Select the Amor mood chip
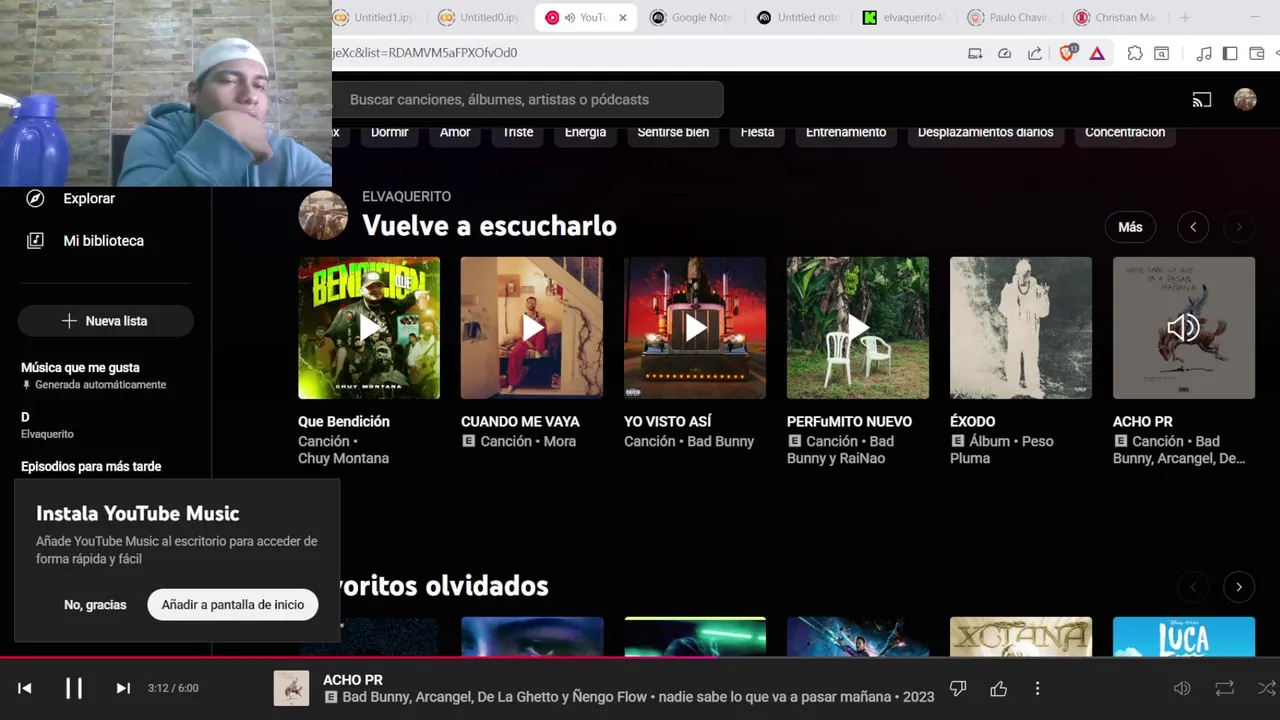 point(455,132)
